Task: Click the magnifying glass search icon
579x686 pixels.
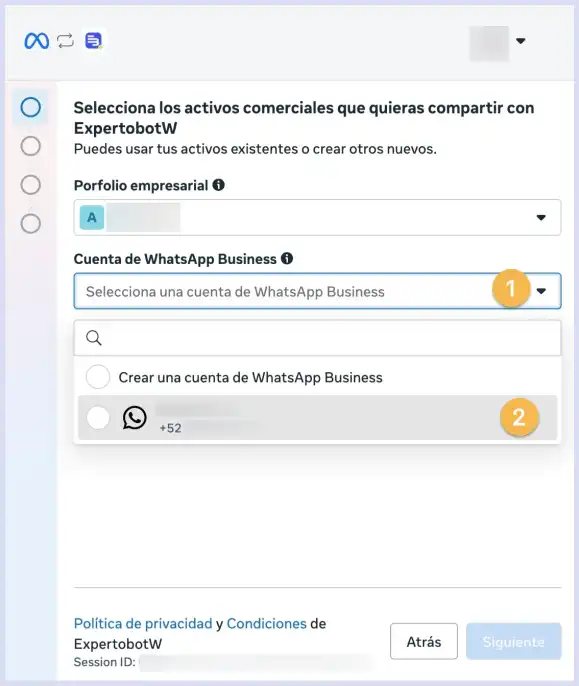Action: pos(94,338)
